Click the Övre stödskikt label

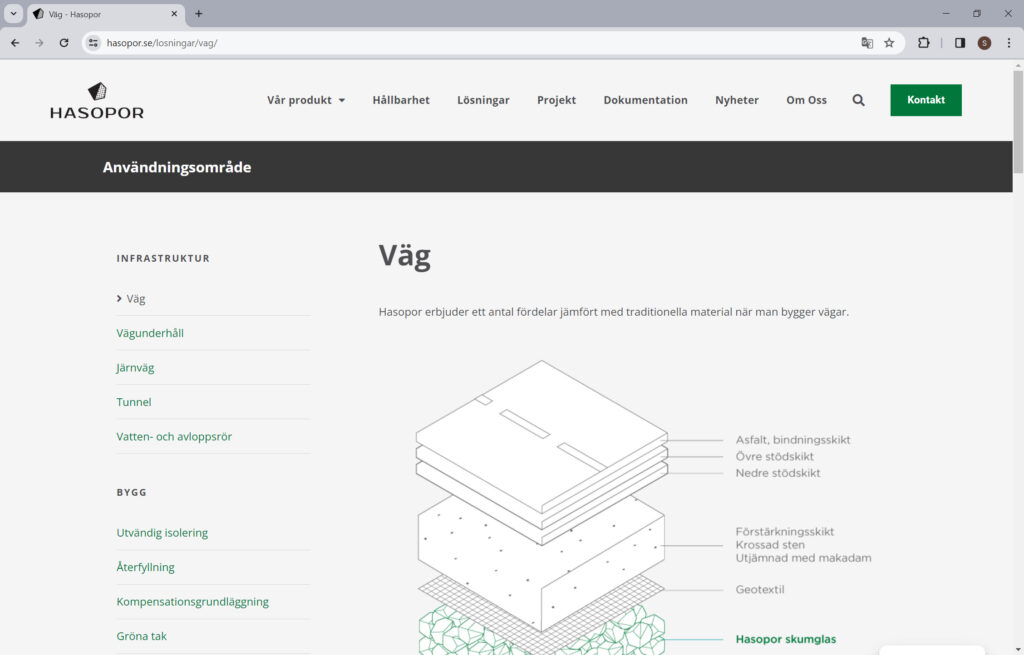tap(775, 456)
